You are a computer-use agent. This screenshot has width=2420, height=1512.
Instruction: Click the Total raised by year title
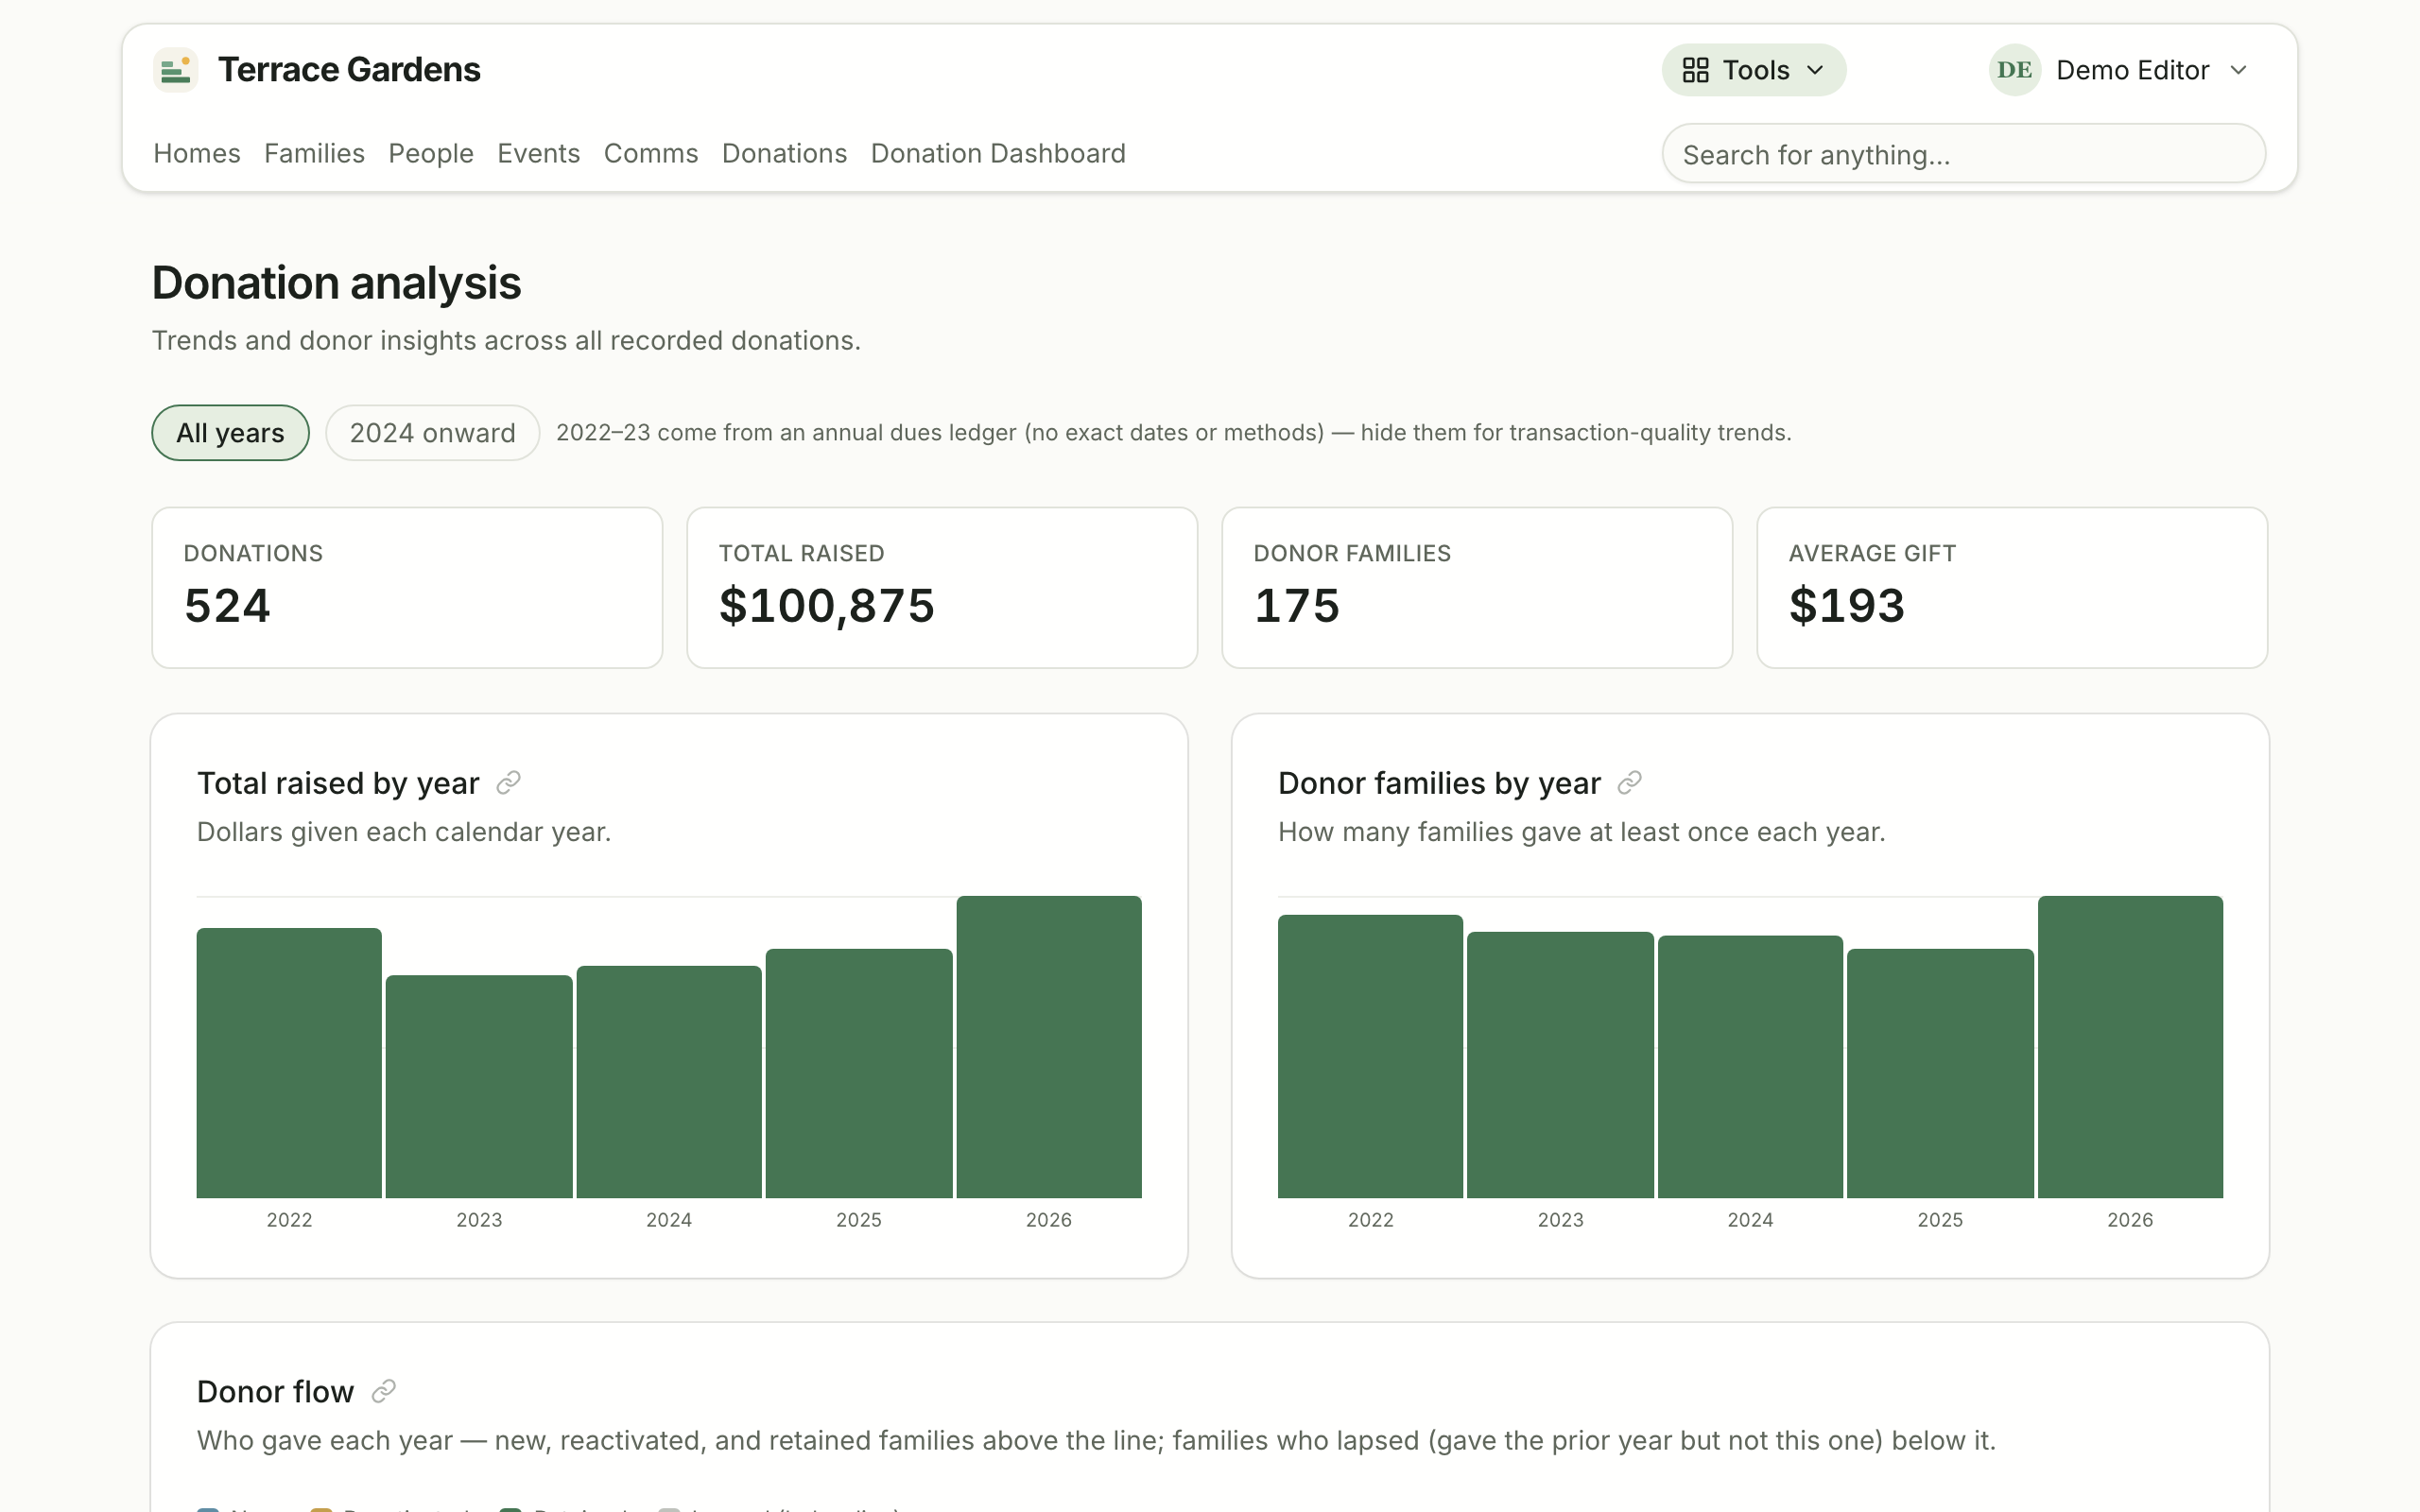click(x=338, y=783)
